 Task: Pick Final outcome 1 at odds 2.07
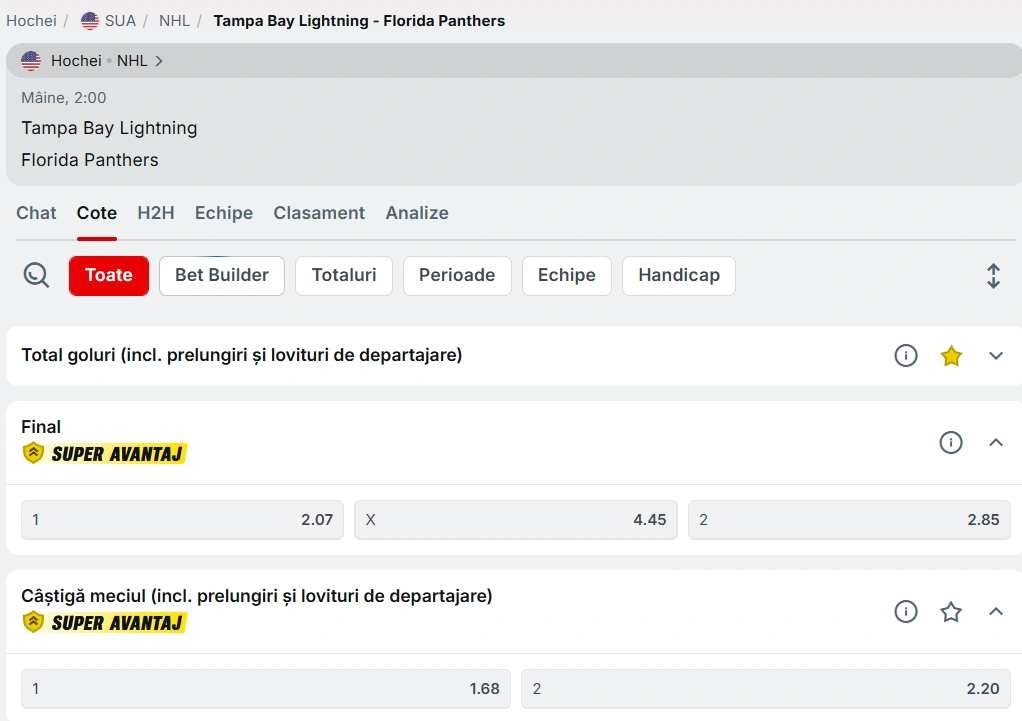182,520
